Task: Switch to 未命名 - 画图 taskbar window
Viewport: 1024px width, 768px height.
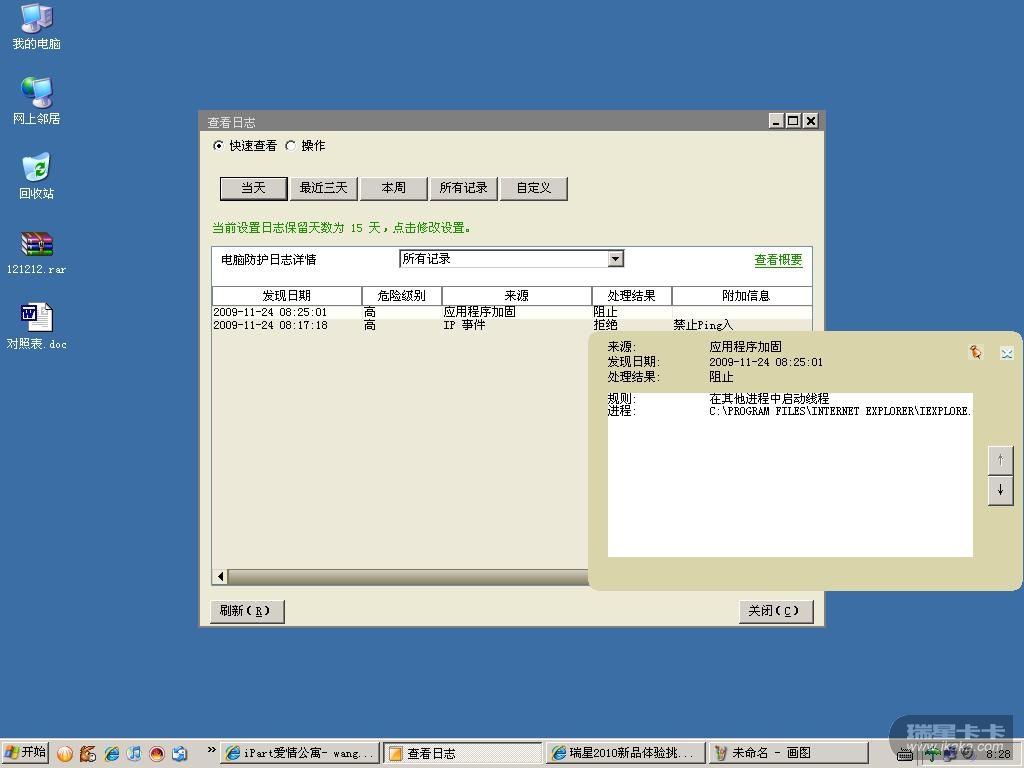Action: (x=788, y=753)
